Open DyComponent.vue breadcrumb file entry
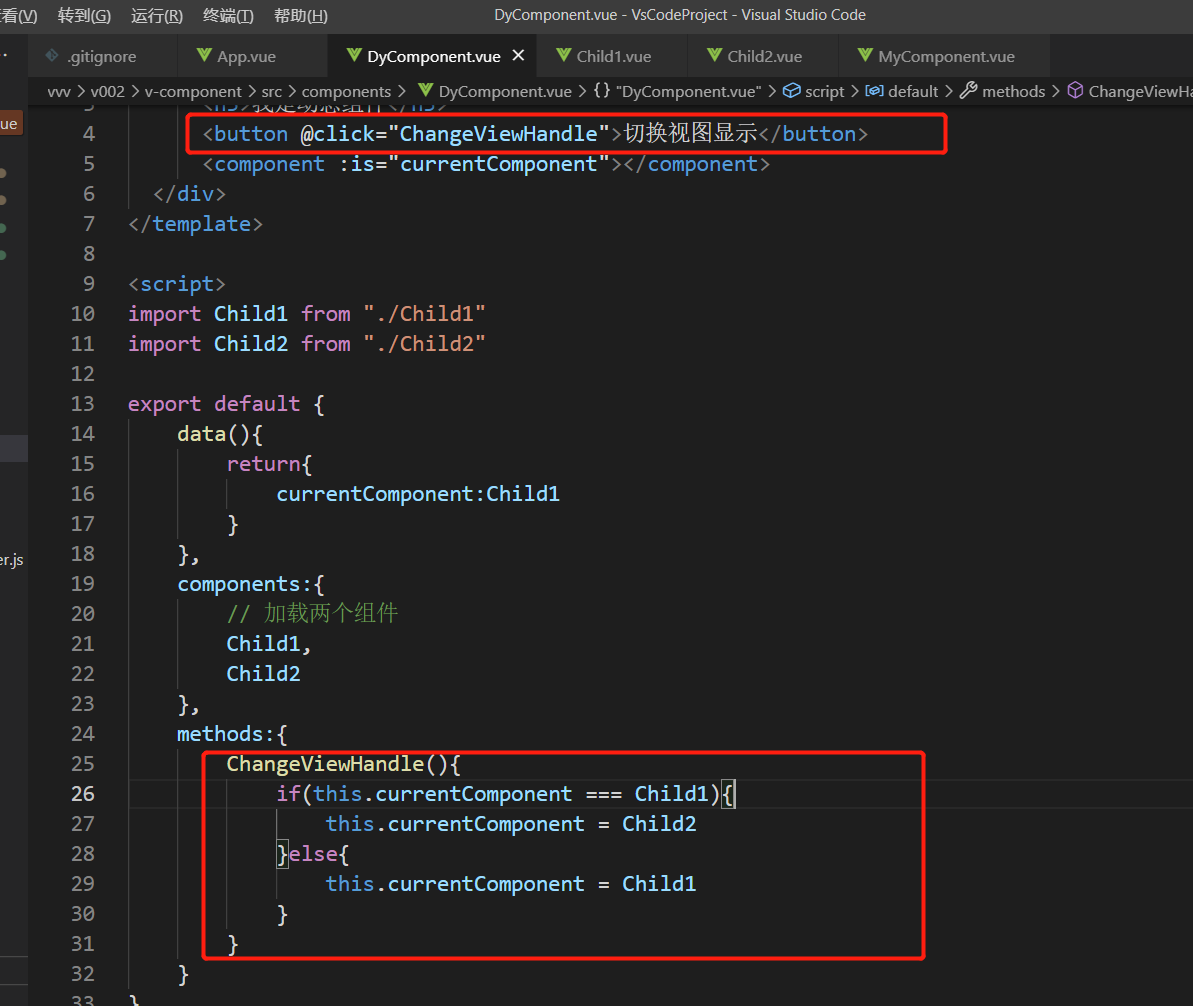The width and height of the screenshot is (1193, 1006). click(505, 91)
